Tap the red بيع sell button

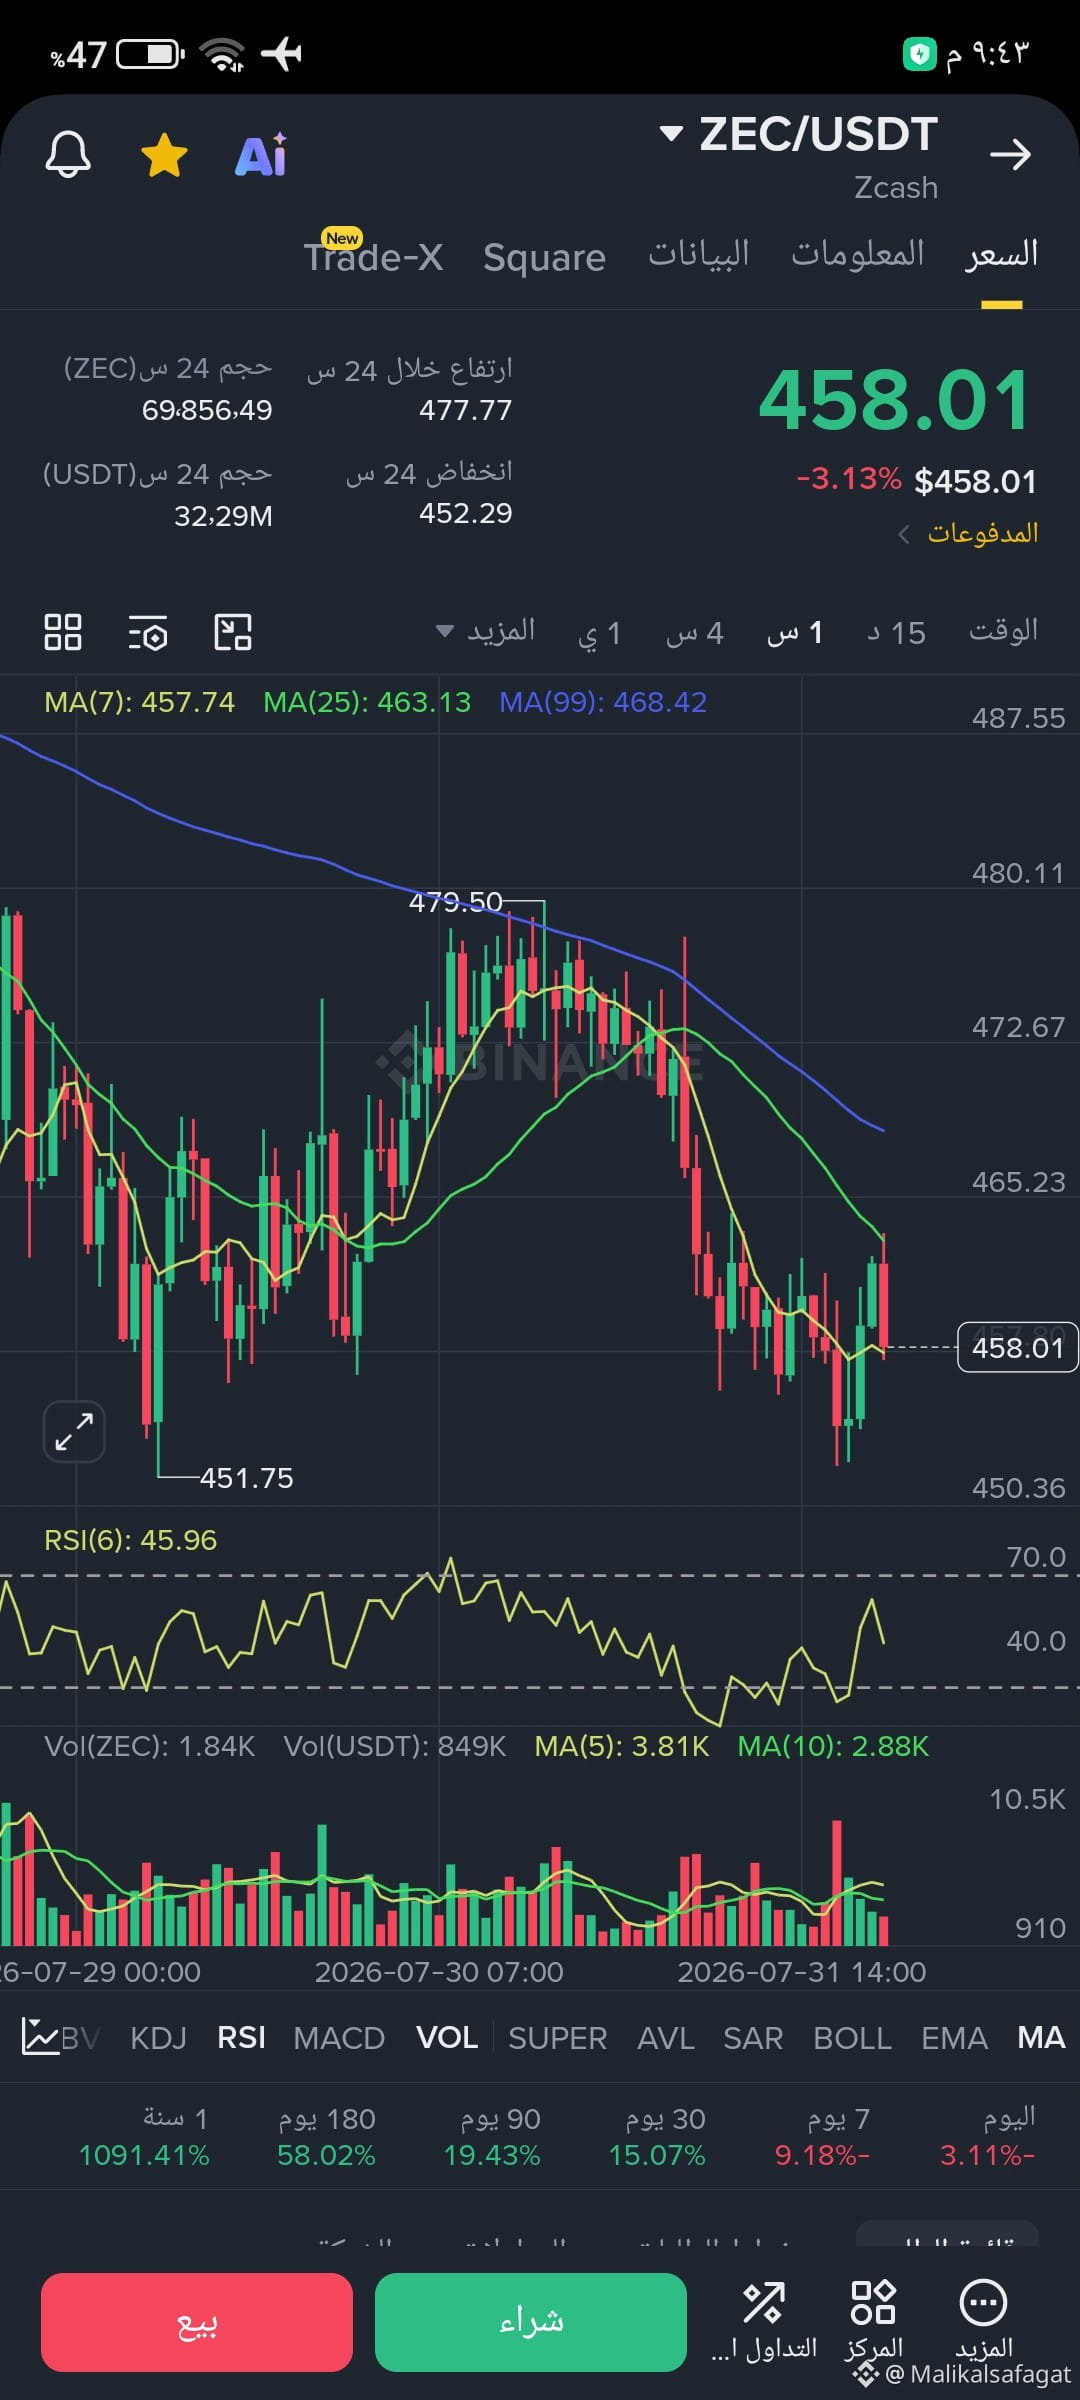[197, 2322]
